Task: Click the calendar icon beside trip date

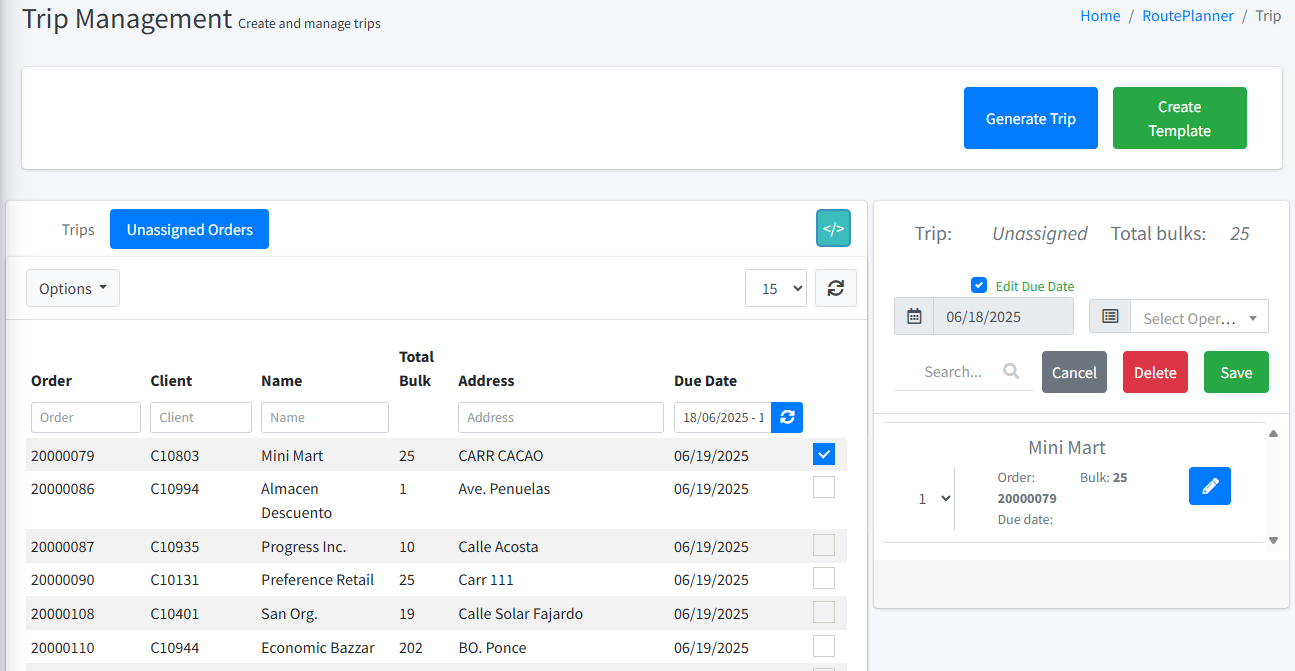Action: click(x=914, y=316)
